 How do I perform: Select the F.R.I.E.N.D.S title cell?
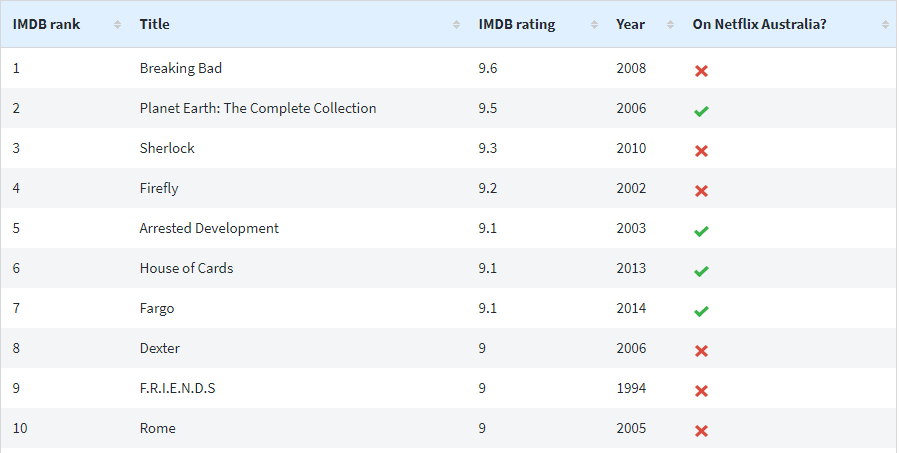(x=177, y=388)
